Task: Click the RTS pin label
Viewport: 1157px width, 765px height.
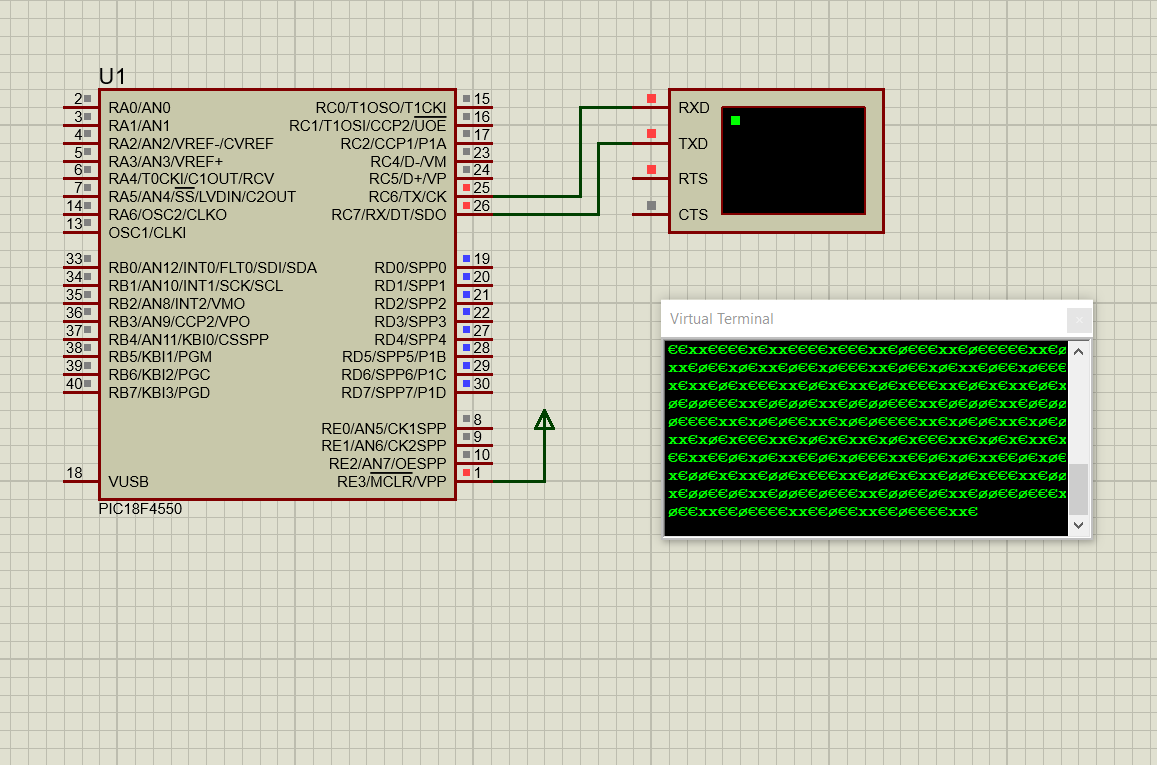Action: [x=693, y=179]
